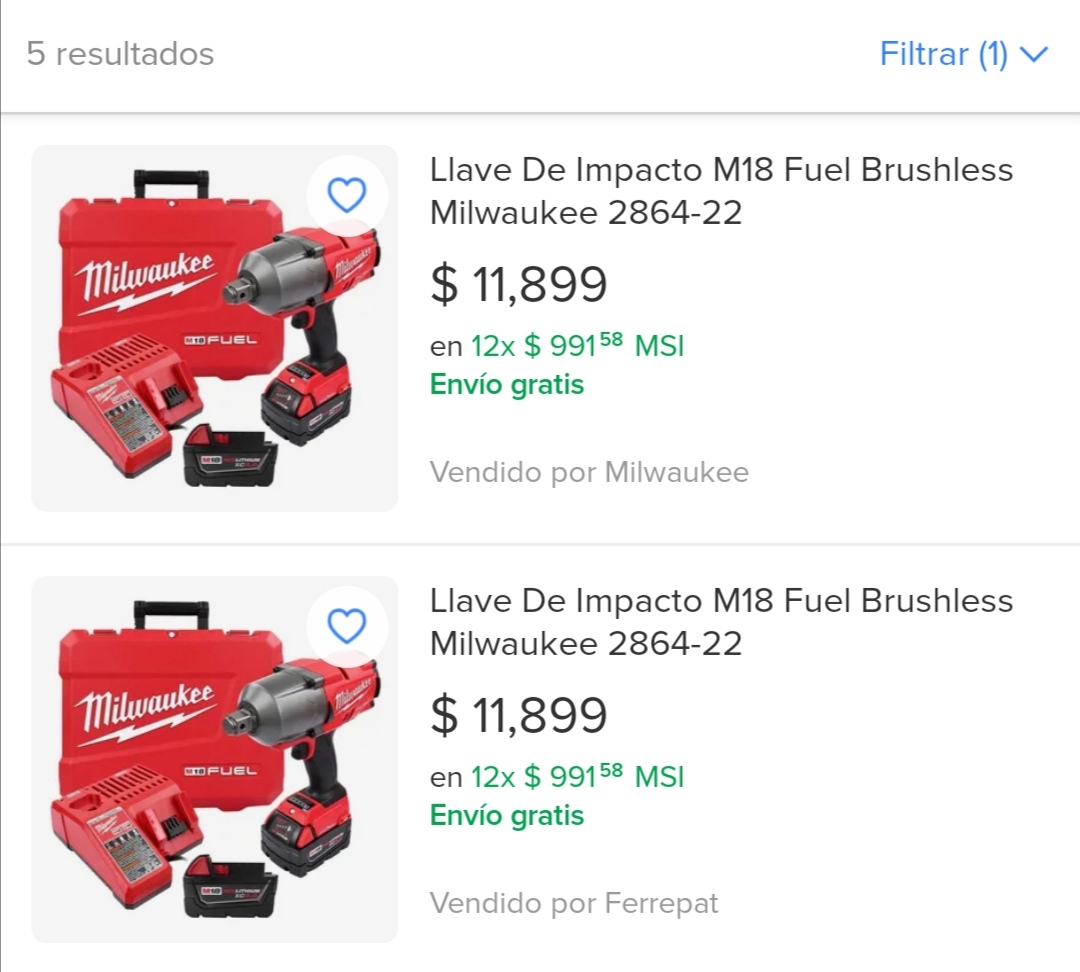Tap Envío gratis on the second listing

coord(507,816)
